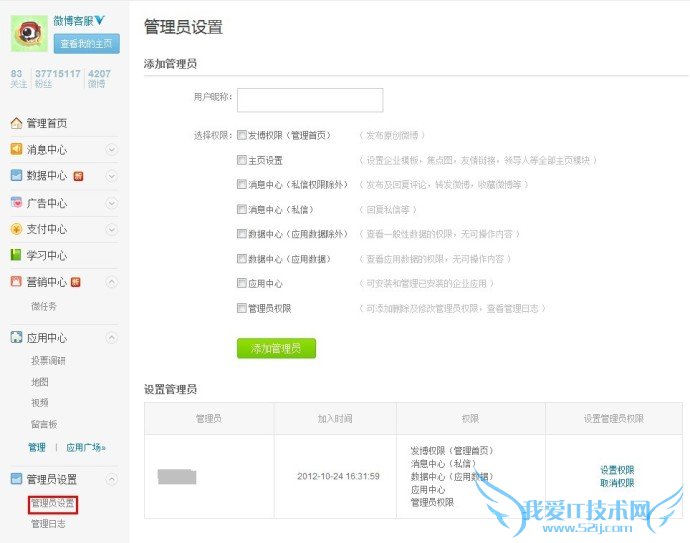
Task: Collapse the 营销中心 section arrow
Action: 112,282
